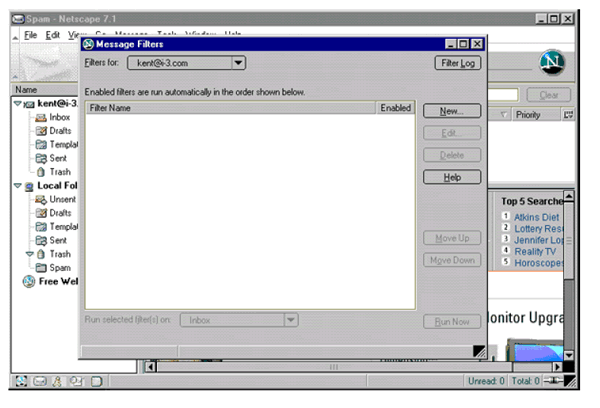Open the Horoscopes search link

click(538, 263)
